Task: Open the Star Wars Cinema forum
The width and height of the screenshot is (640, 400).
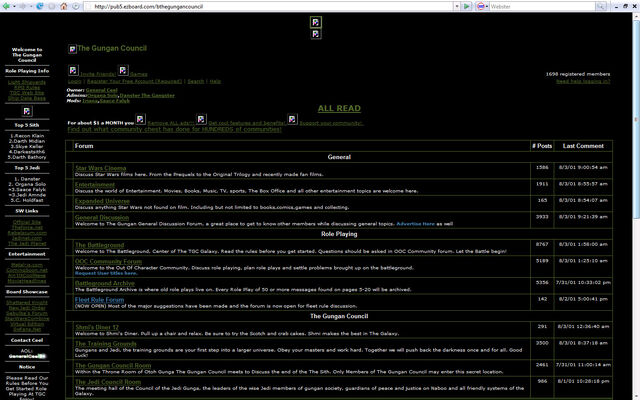Action: click(x=100, y=168)
